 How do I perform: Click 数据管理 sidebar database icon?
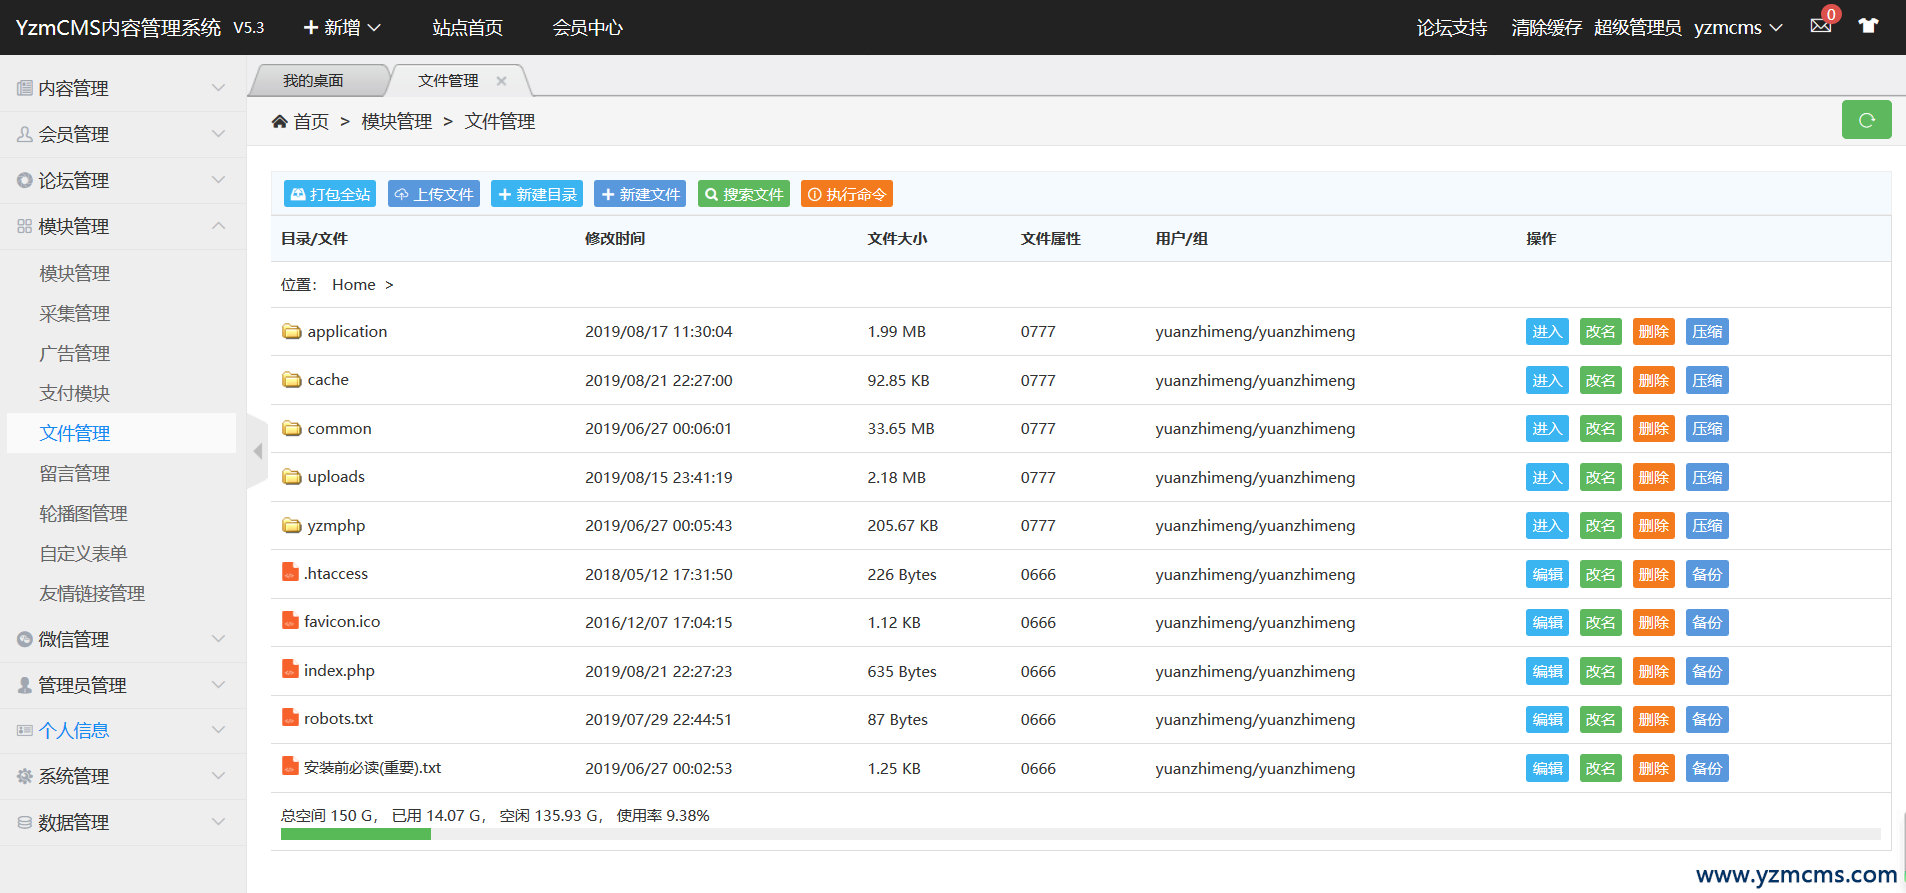click(24, 822)
